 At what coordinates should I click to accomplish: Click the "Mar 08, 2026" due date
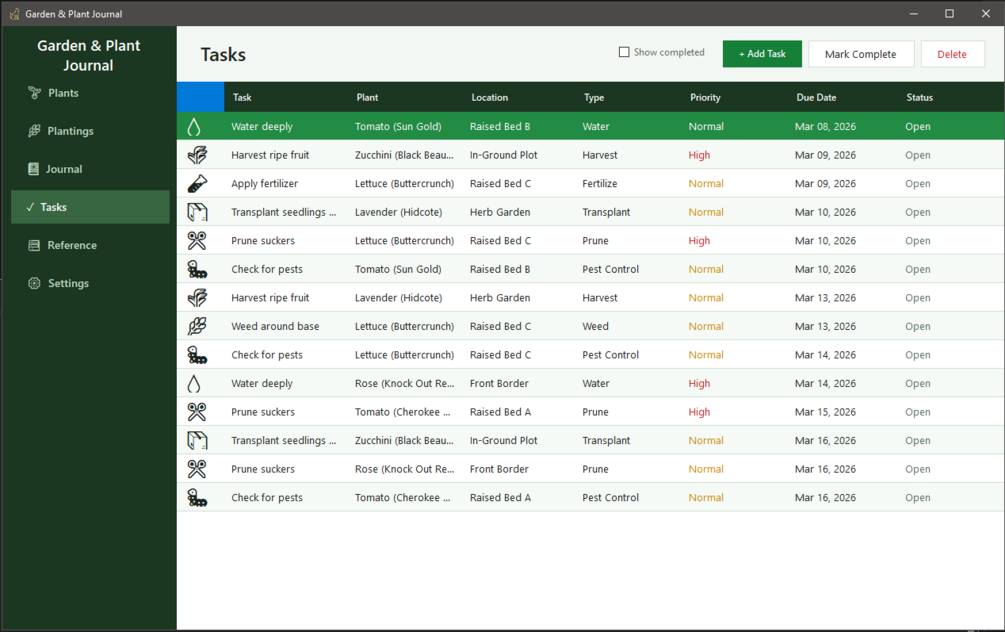(x=825, y=127)
